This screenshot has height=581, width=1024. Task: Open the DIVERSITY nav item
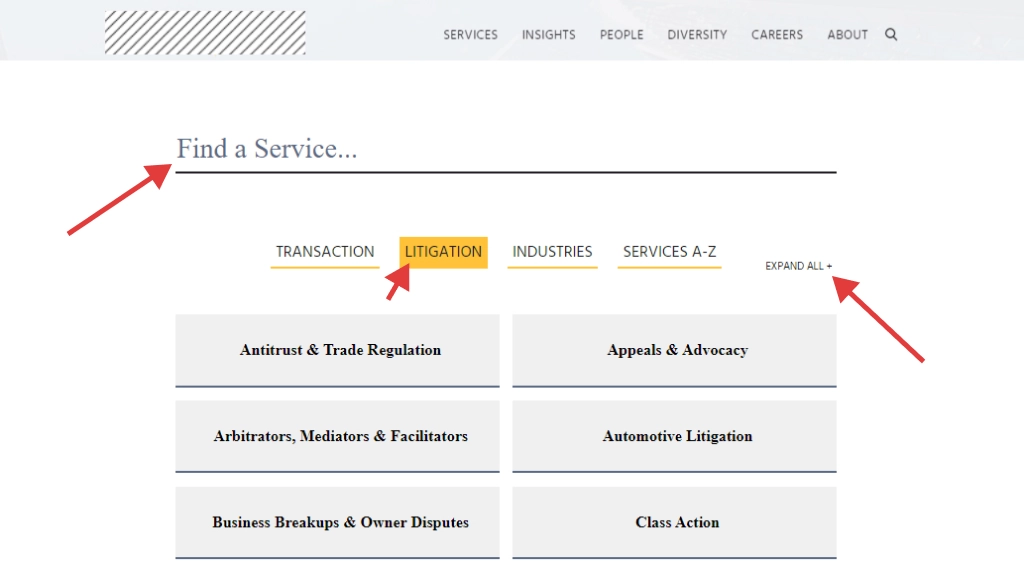coord(697,35)
